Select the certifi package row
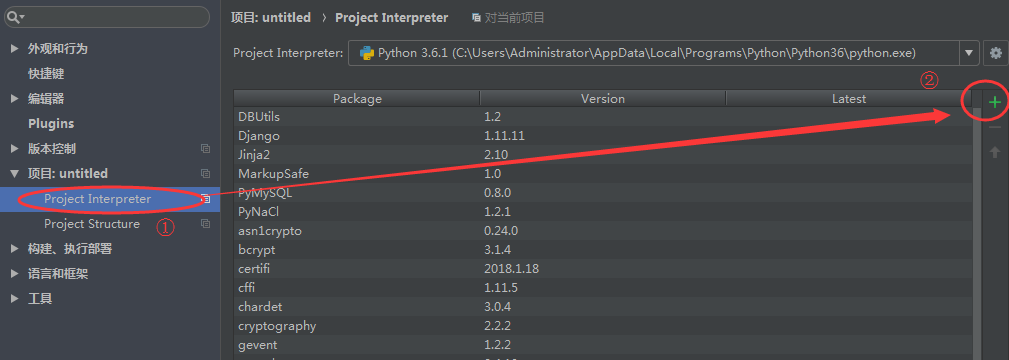 pos(603,269)
